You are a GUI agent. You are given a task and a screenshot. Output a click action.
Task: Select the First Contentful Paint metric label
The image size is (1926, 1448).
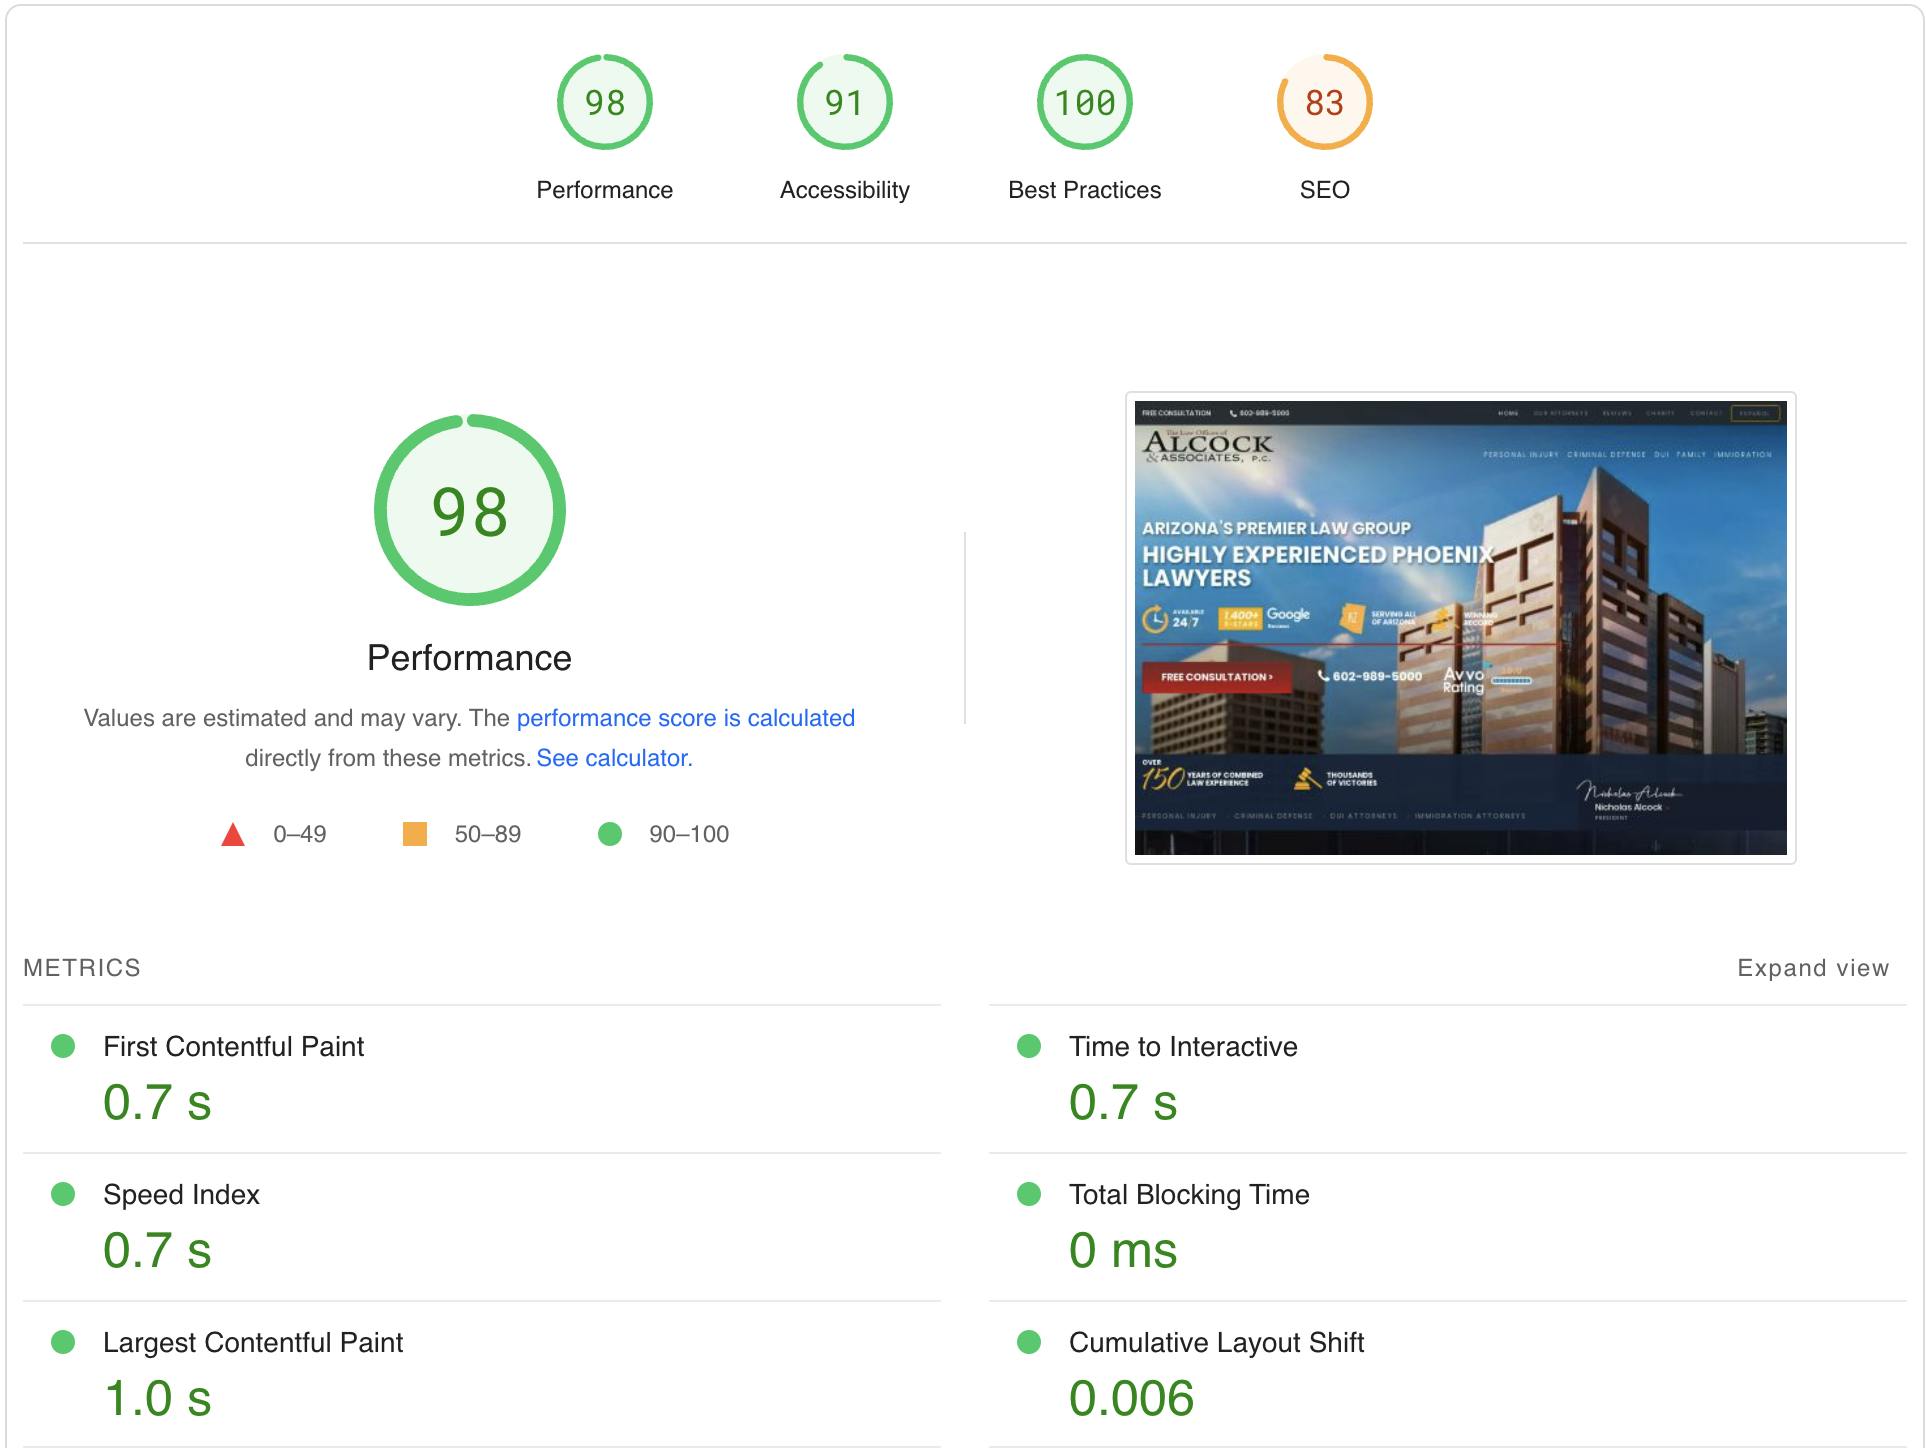click(233, 1046)
